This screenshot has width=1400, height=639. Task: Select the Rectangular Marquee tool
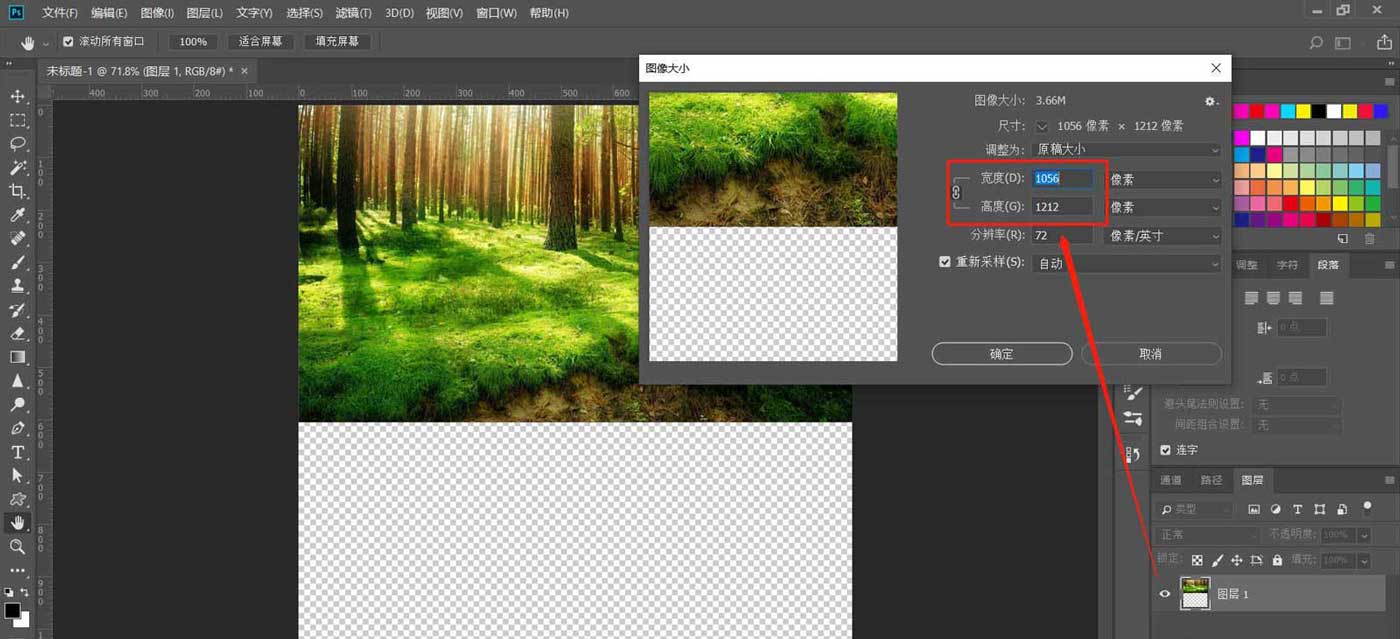18,120
